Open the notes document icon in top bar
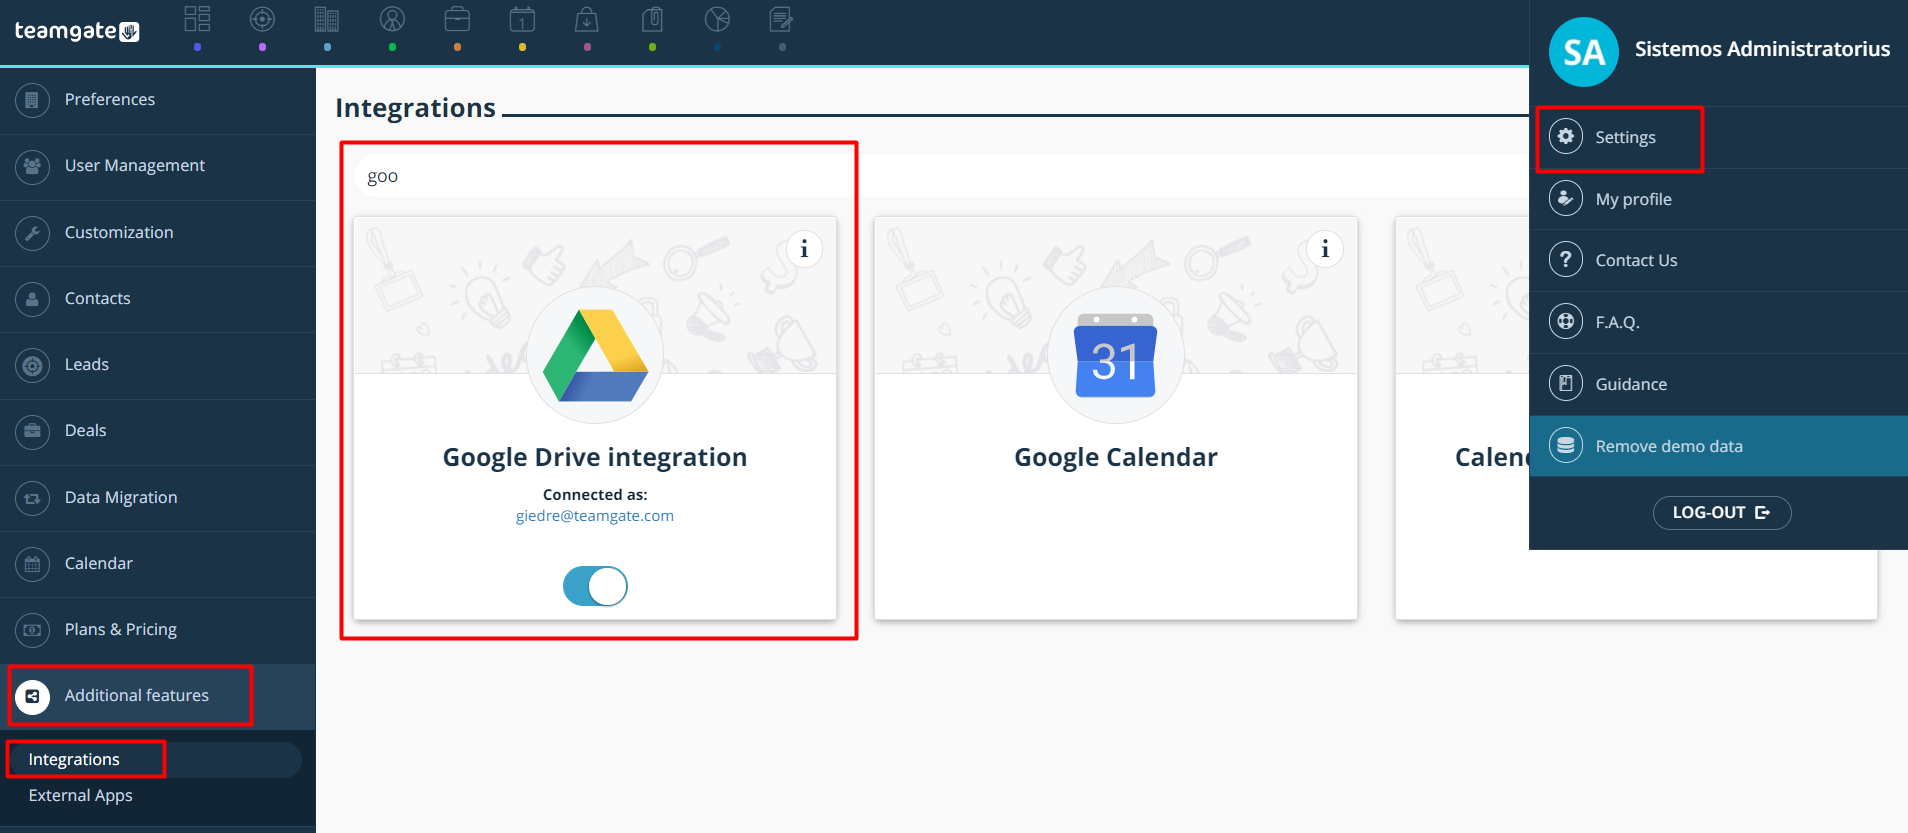1908x833 pixels. tap(782, 19)
